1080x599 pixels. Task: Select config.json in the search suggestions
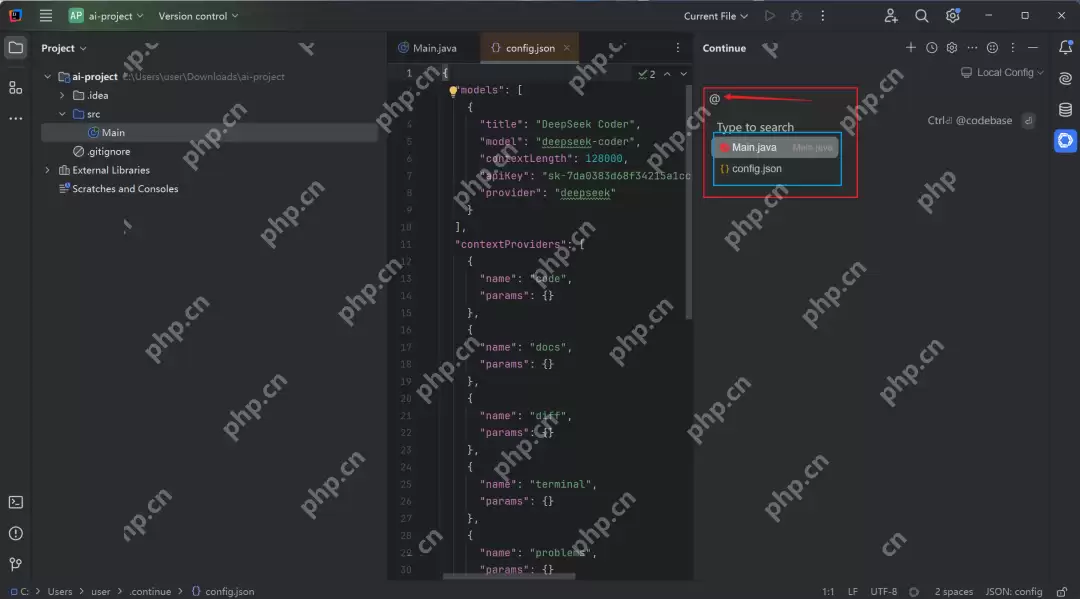coord(756,169)
